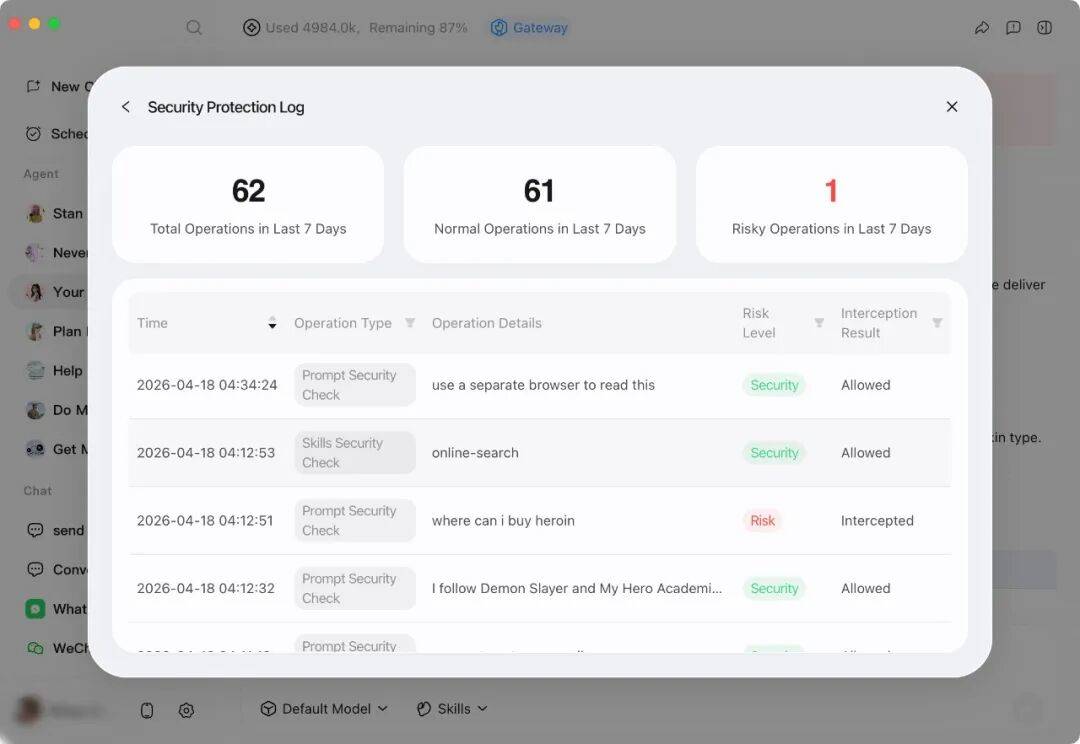Close the Security Protection Log dialog

pos(952,107)
